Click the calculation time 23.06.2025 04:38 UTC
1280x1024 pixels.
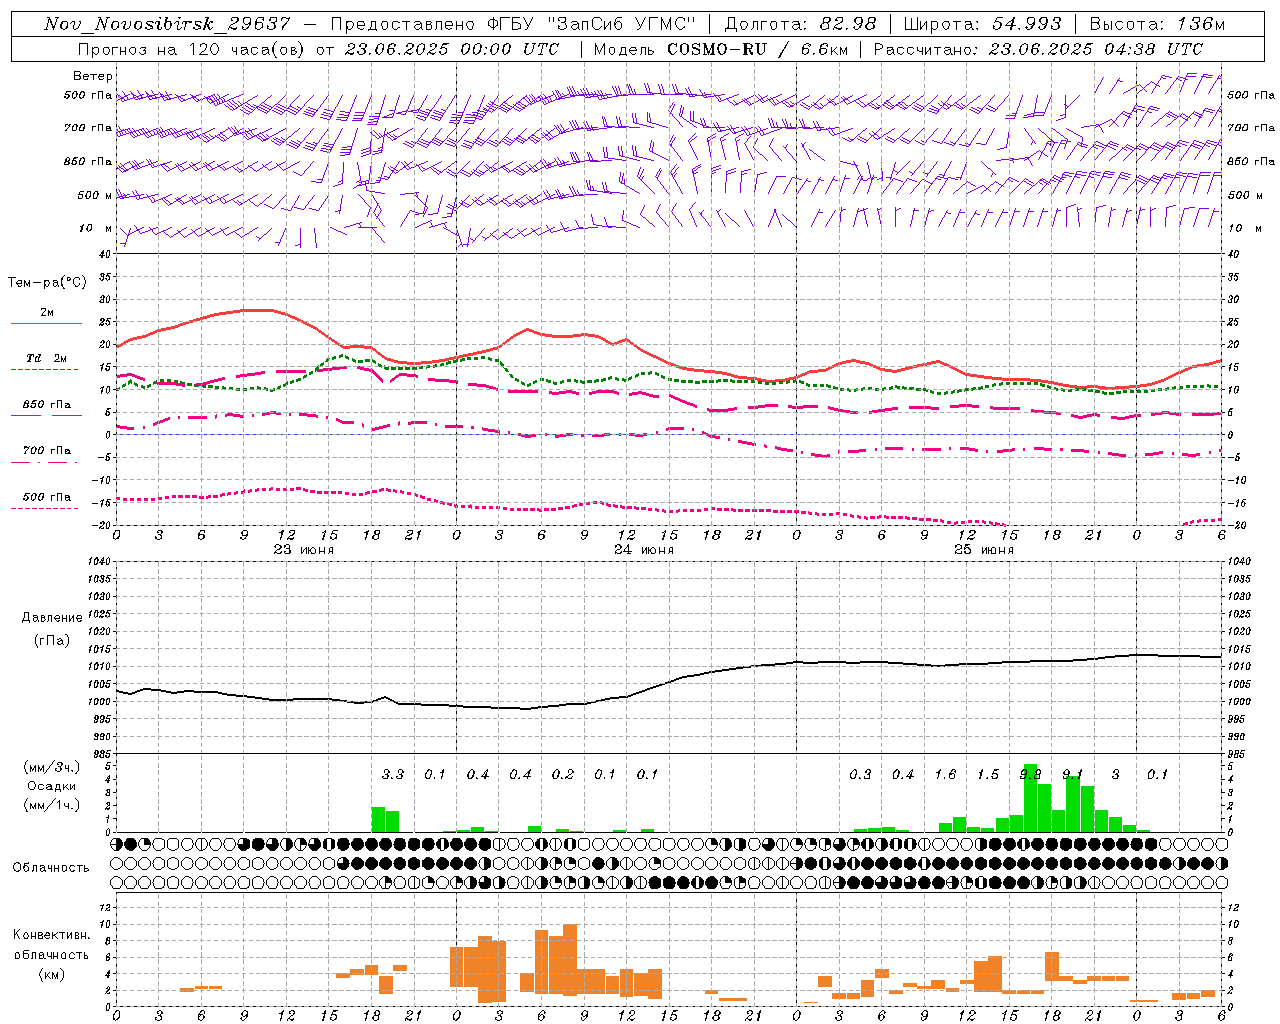click(1095, 49)
